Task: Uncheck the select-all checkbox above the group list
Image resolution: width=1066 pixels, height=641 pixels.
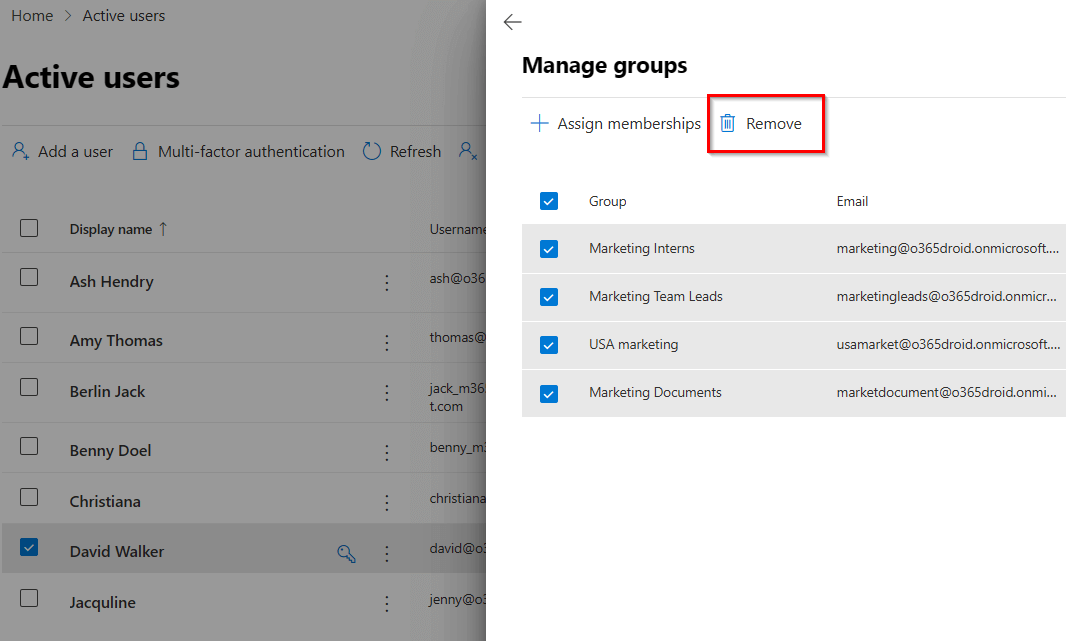Action: pos(549,200)
